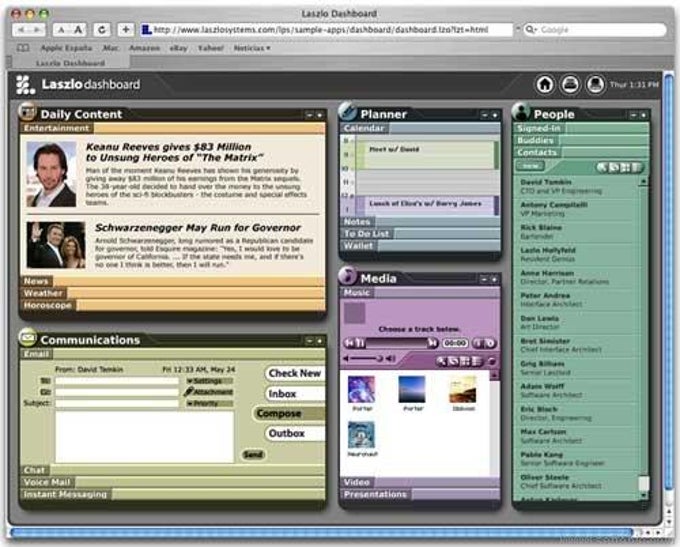Reload the page with refresh button
The height and width of the screenshot is (547, 680).
(101, 30)
